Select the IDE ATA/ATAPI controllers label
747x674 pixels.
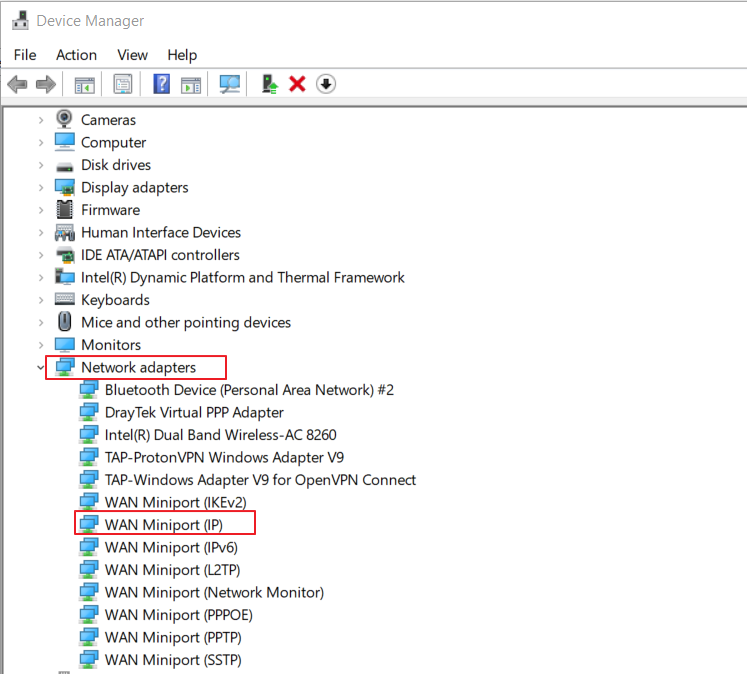tap(160, 255)
